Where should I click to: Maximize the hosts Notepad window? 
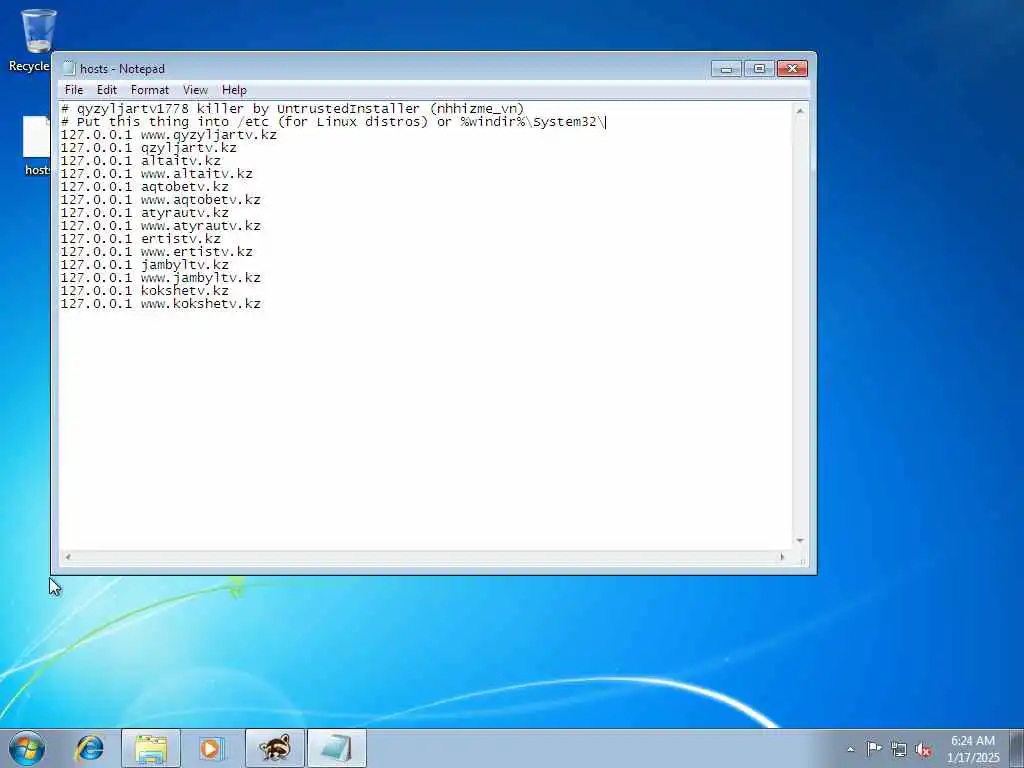(x=759, y=69)
